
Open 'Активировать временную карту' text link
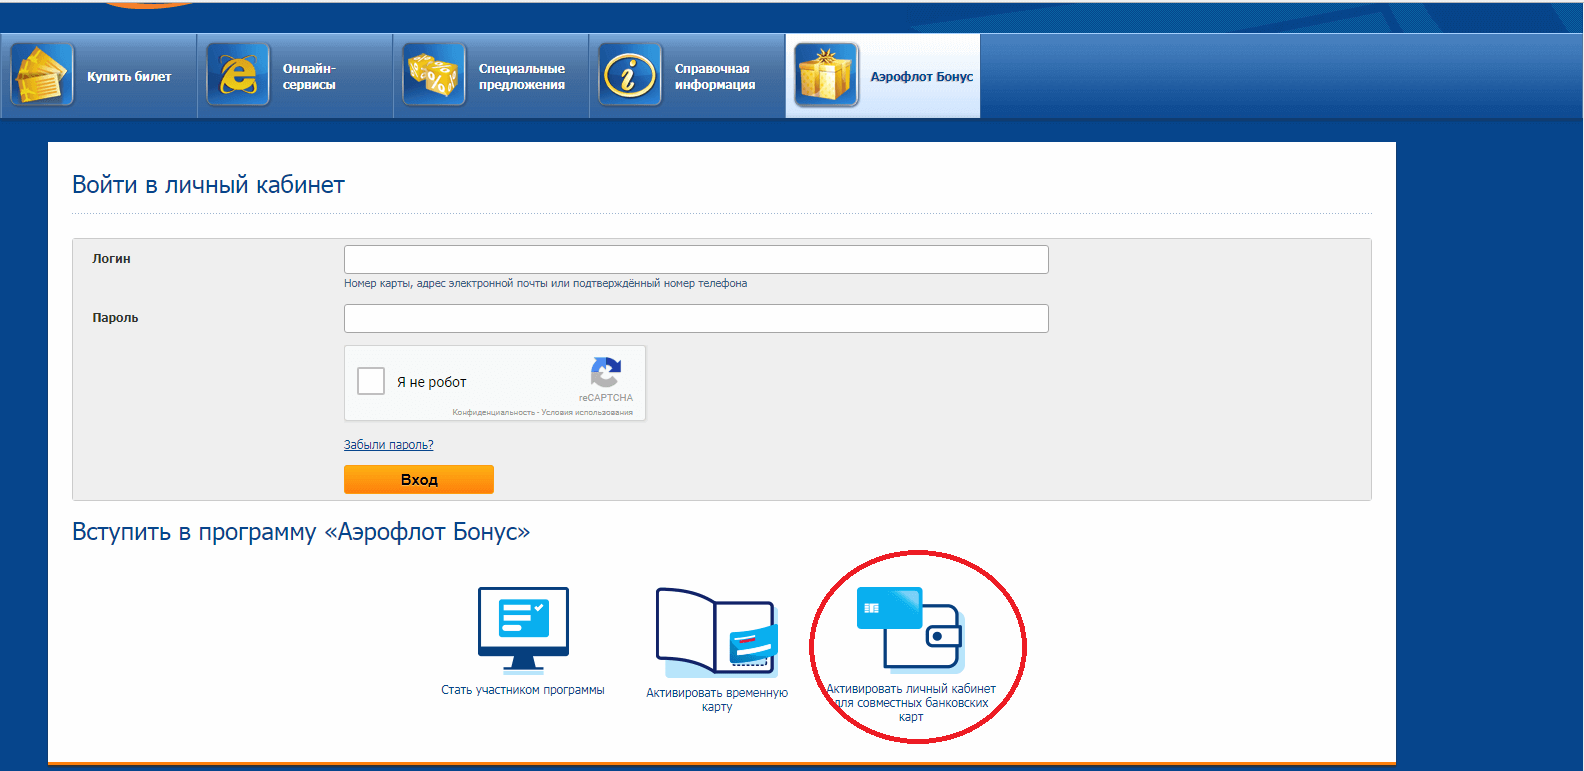717,699
